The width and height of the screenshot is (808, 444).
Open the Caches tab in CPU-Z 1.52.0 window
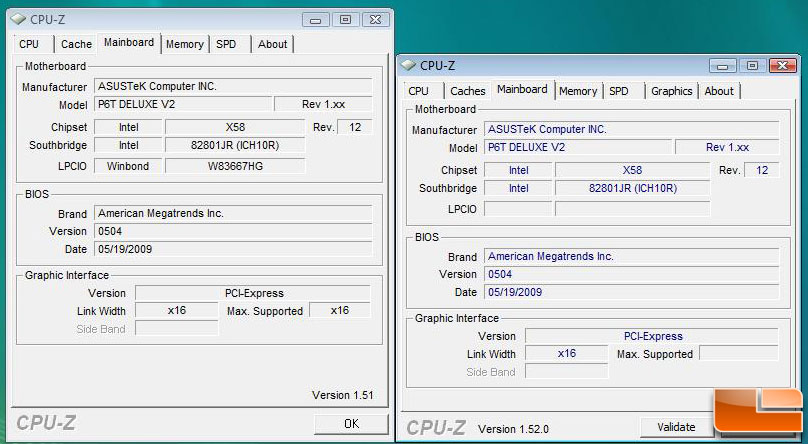tap(468, 91)
